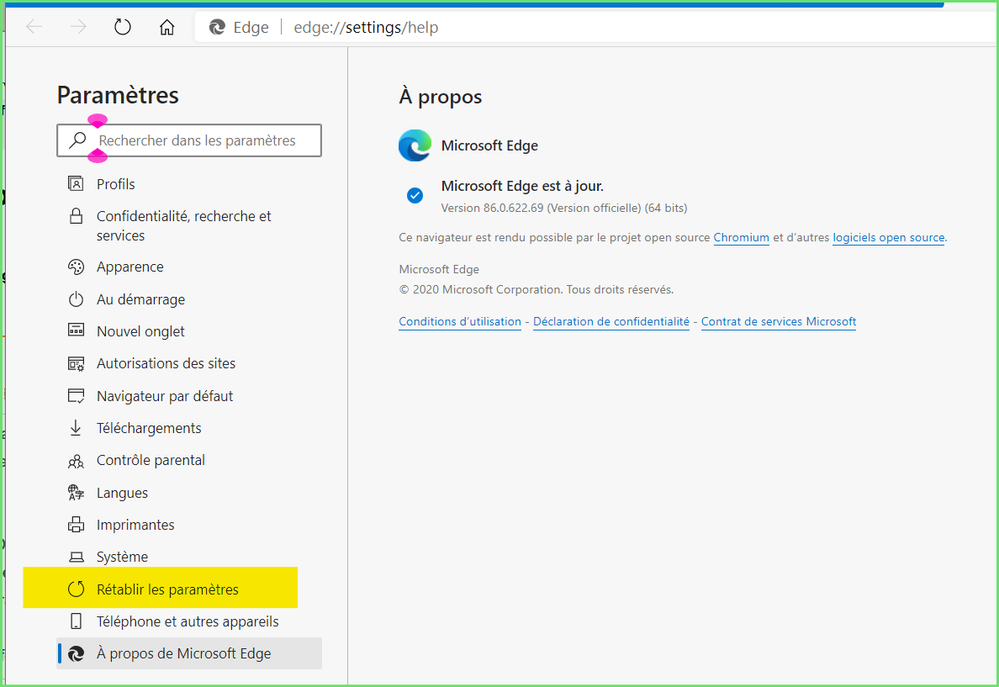Select À propos de Microsoft Edge
Viewport: 999px width, 687px height.
tap(189, 653)
